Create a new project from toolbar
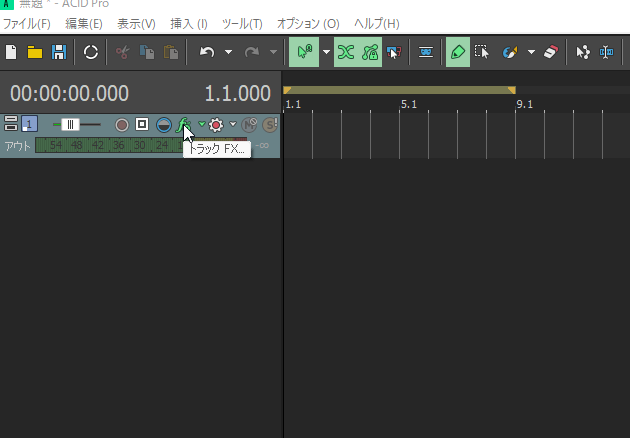Viewport: 630px width, 438px height. pos(11,52)
